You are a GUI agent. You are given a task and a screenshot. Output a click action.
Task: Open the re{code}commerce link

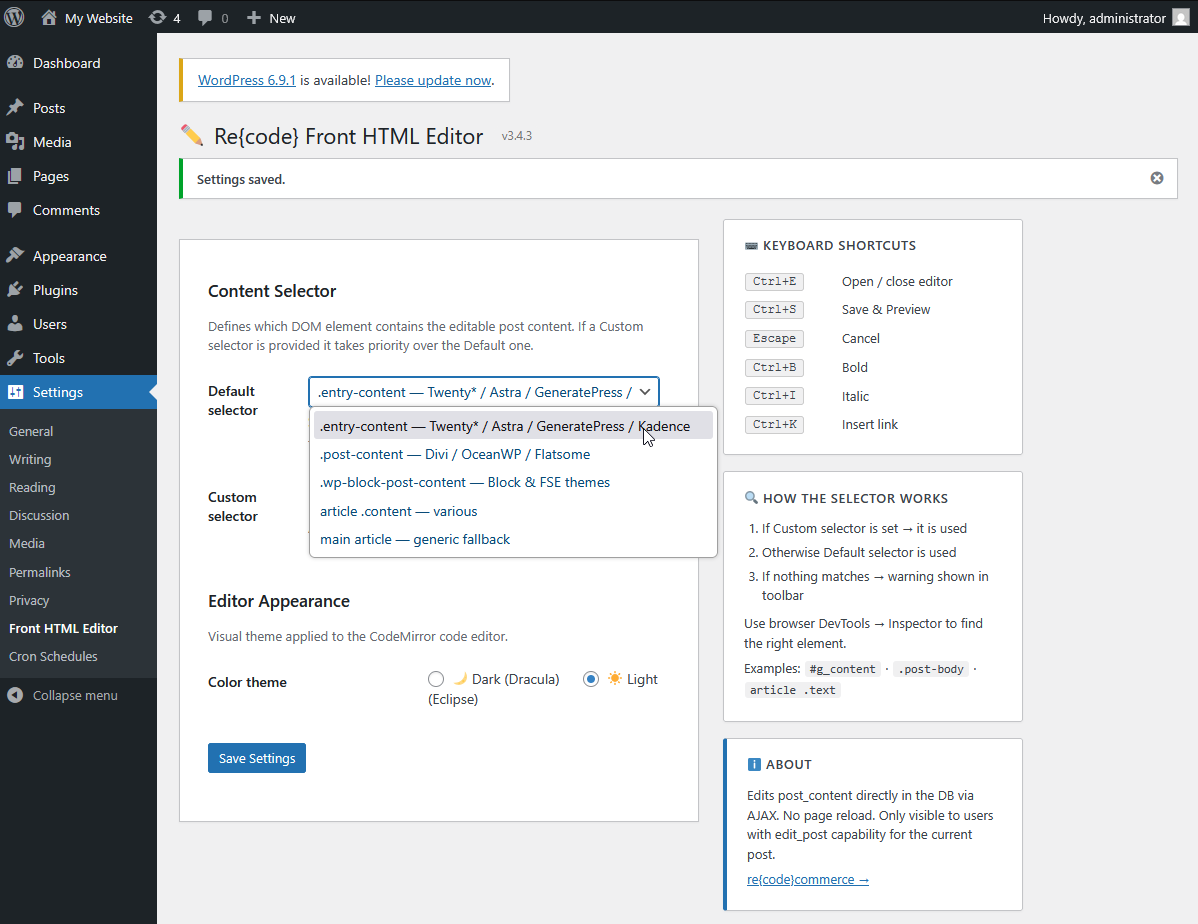point(808,880)
